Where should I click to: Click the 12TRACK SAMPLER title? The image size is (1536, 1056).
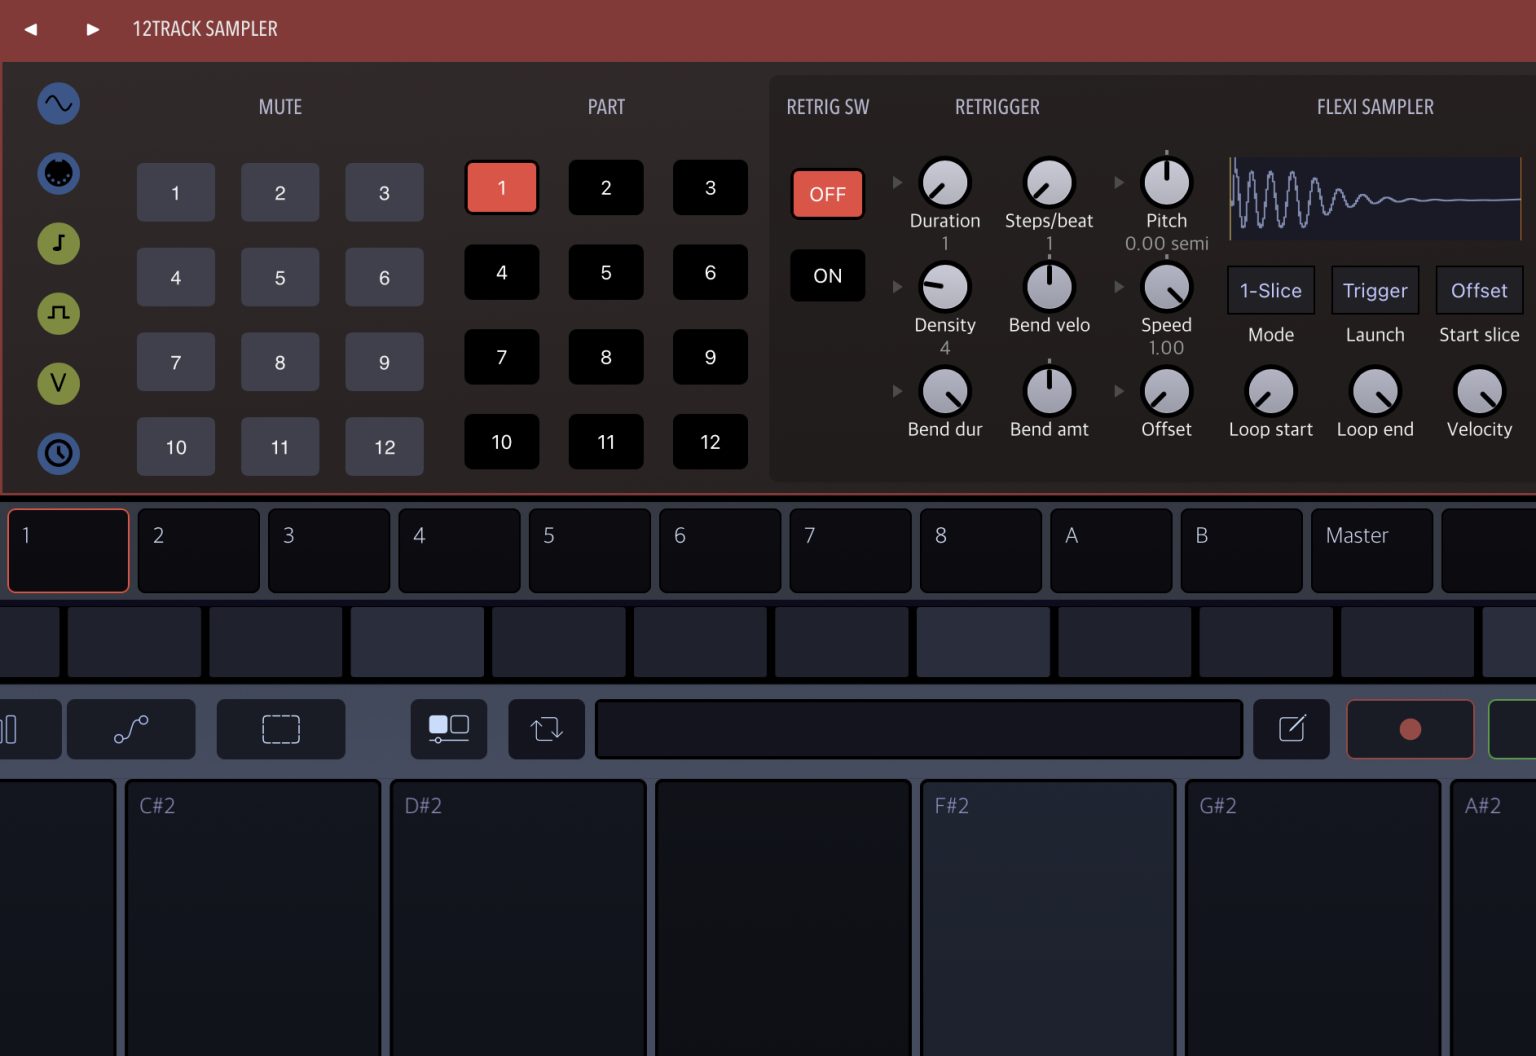coord(205,29)
